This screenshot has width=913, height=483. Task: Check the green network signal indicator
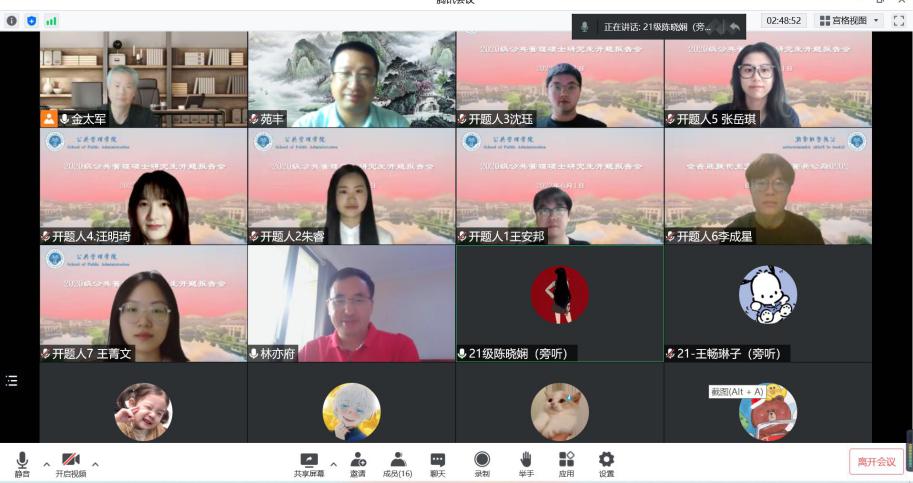tap(51, 20)
